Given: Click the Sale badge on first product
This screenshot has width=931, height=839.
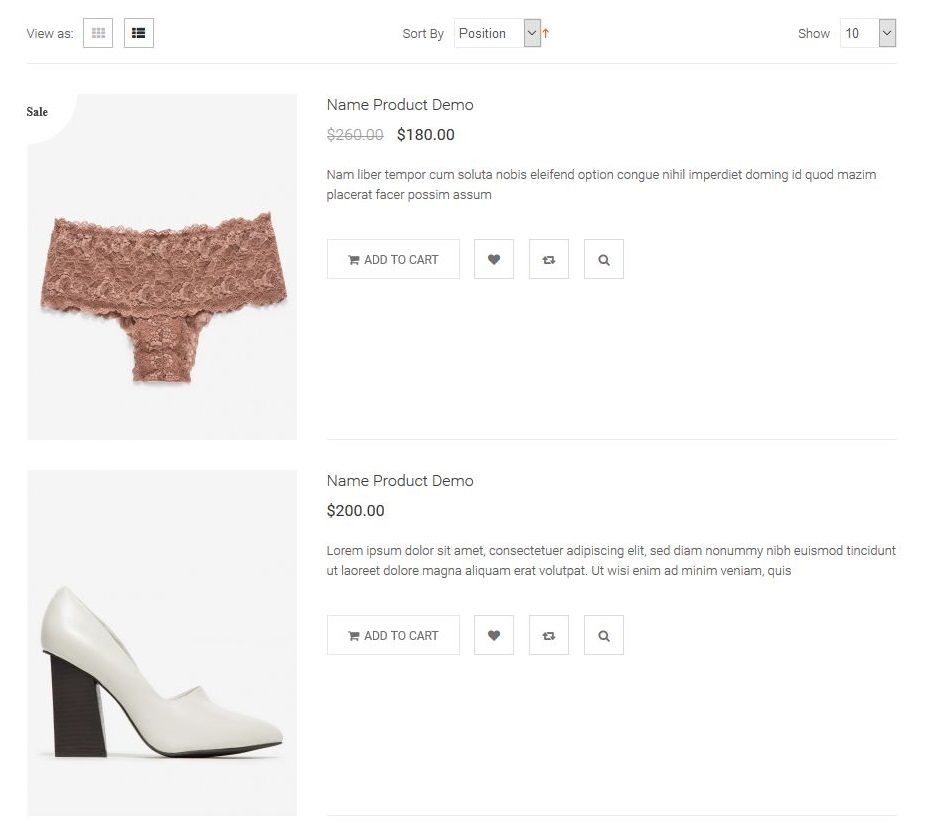Looking at the screenshot, I should coord(38,112).
